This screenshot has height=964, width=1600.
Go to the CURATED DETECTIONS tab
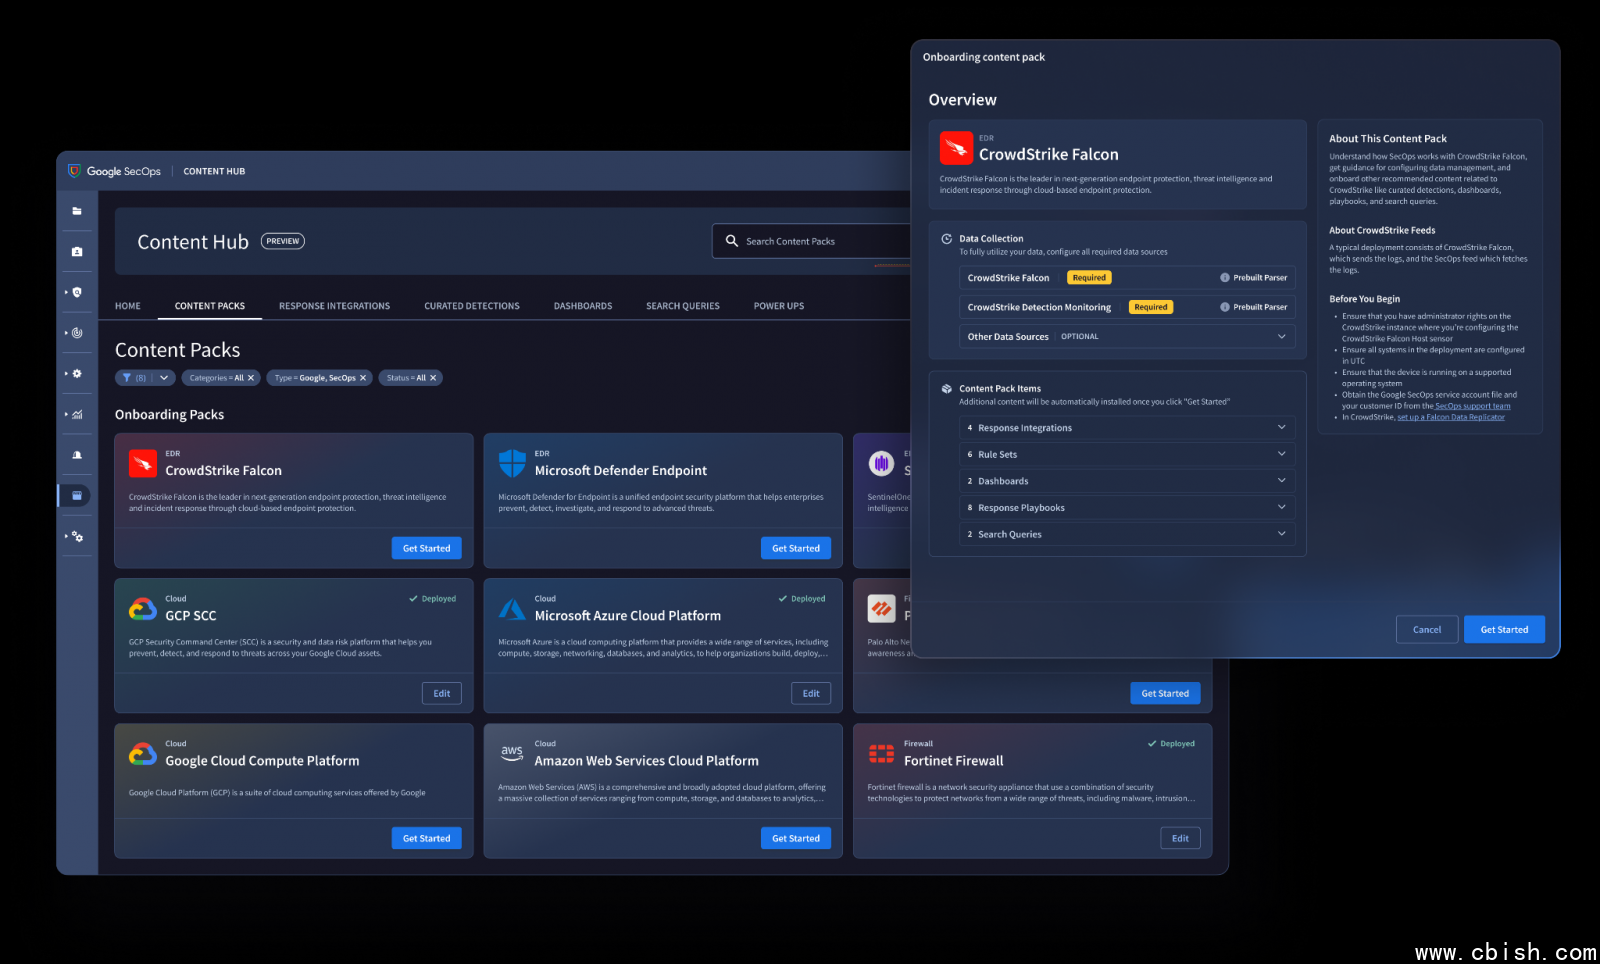click(x=472, y=306)
